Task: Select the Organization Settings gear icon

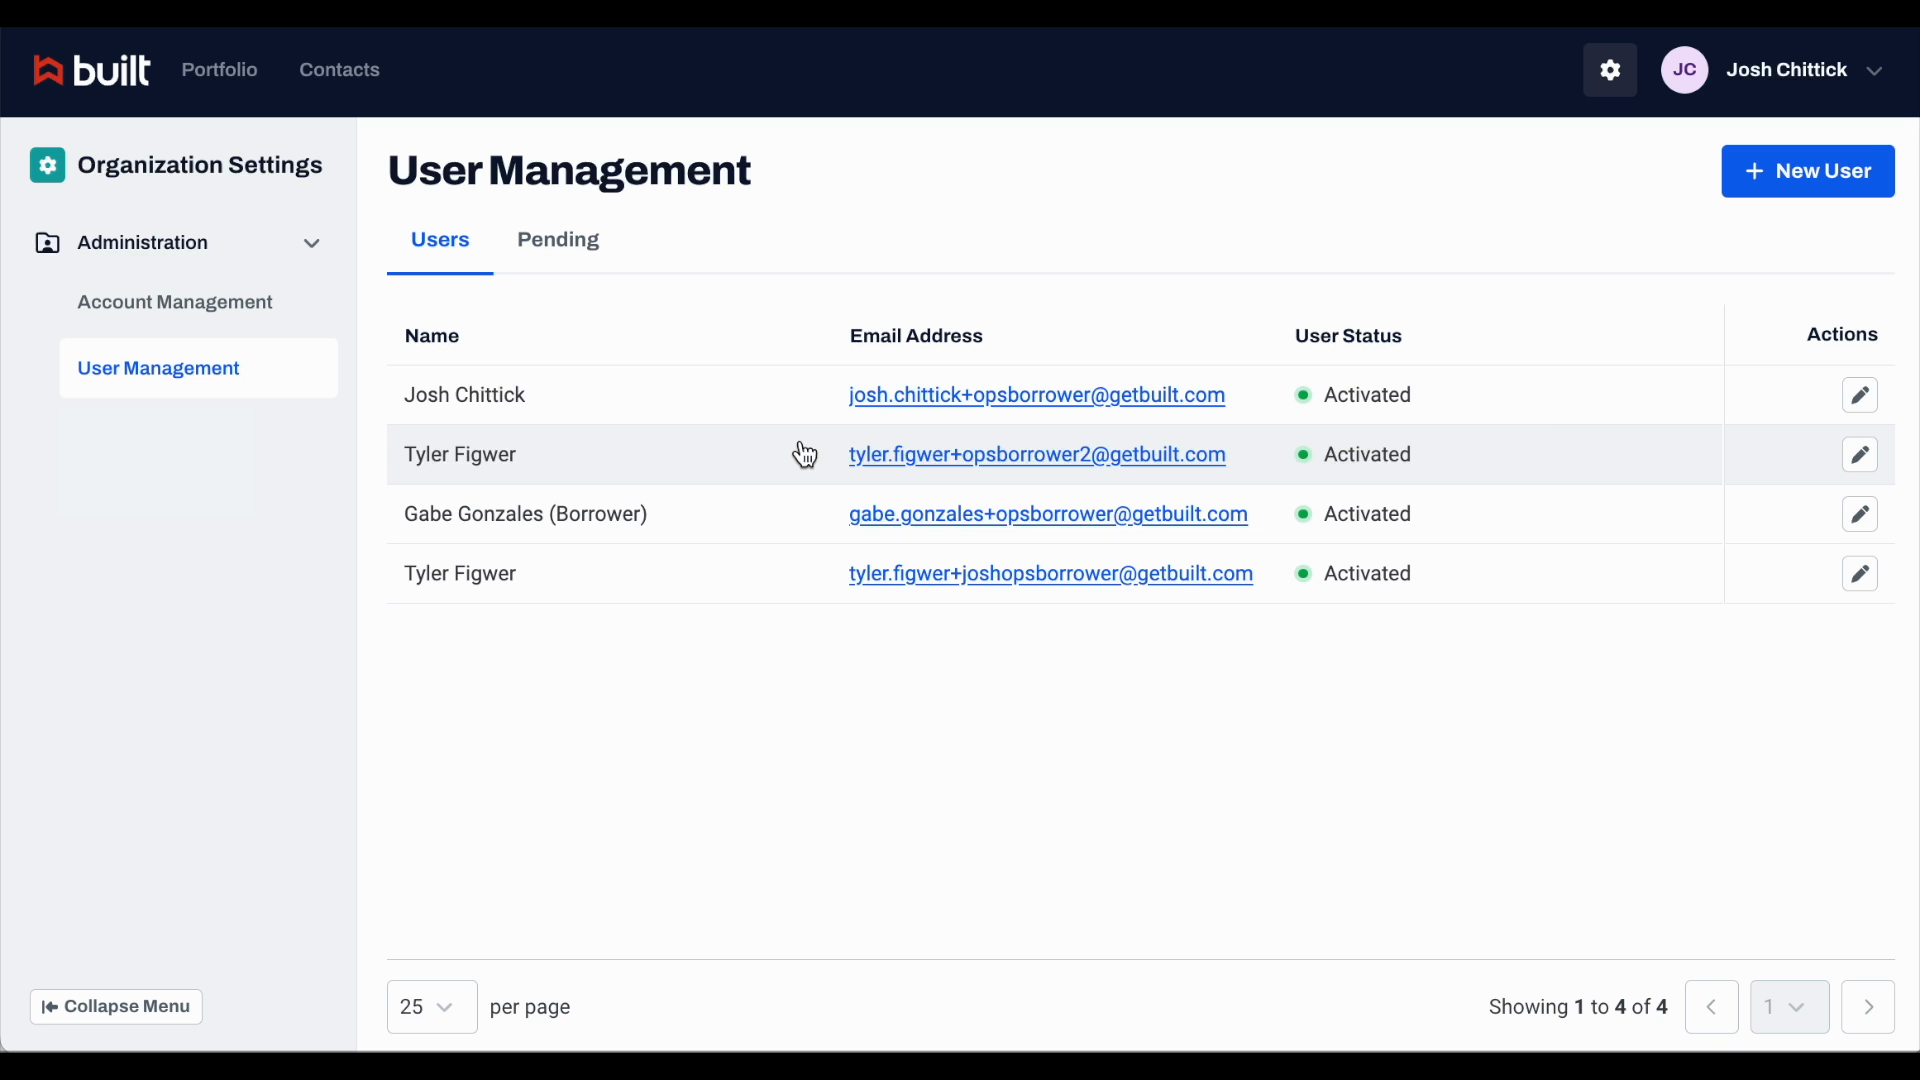Action: [x=47, y=165]
